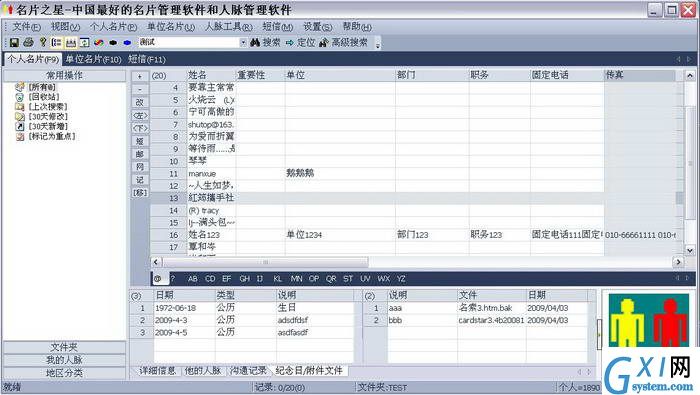Click the + add record button
This screenshot has height=395, width=700.
point(140,76)
